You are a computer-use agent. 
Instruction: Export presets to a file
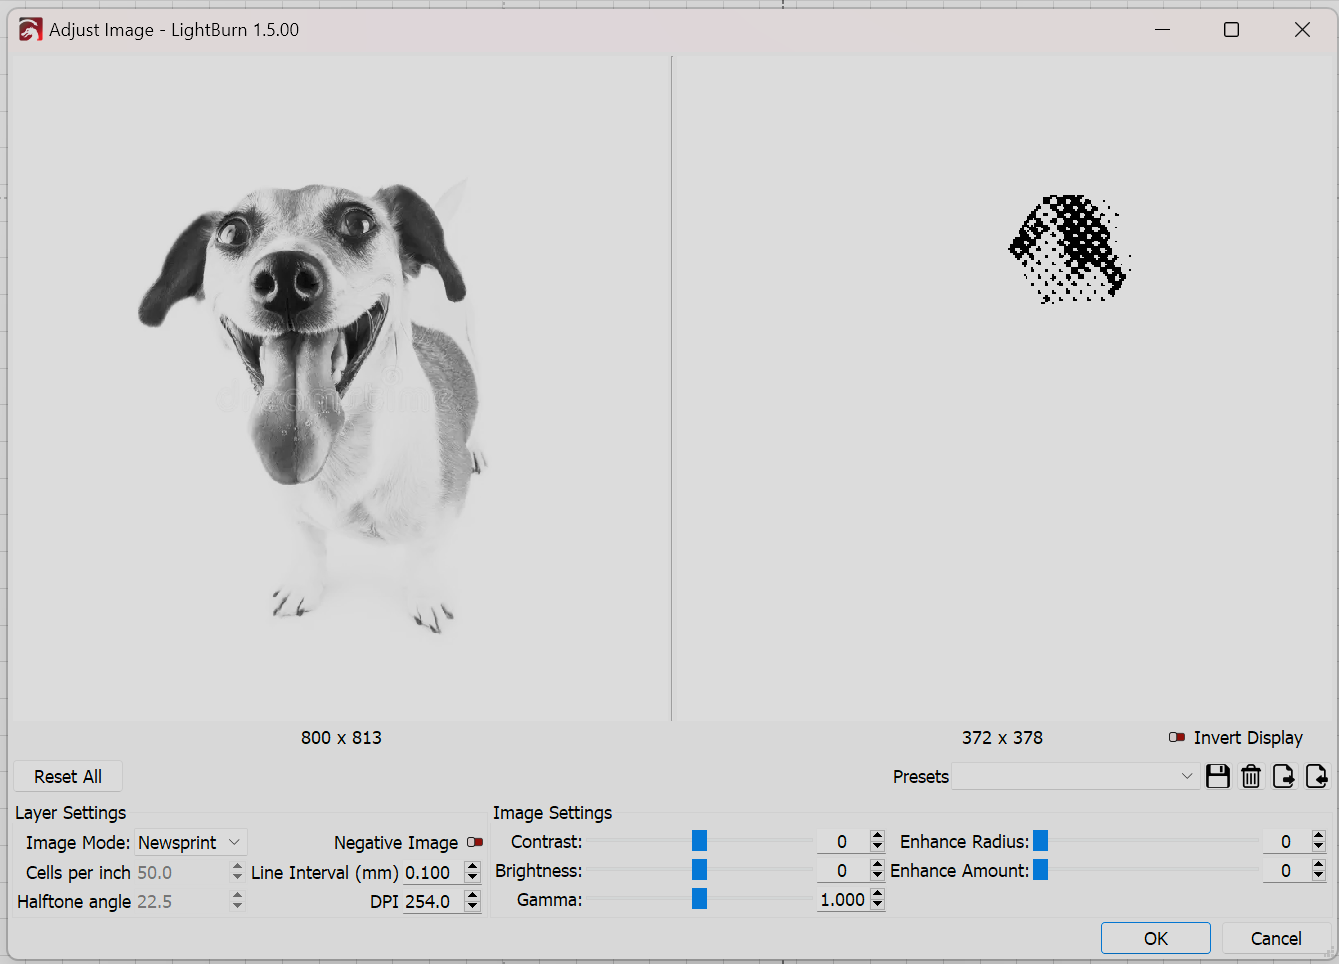click(1284, 776)
